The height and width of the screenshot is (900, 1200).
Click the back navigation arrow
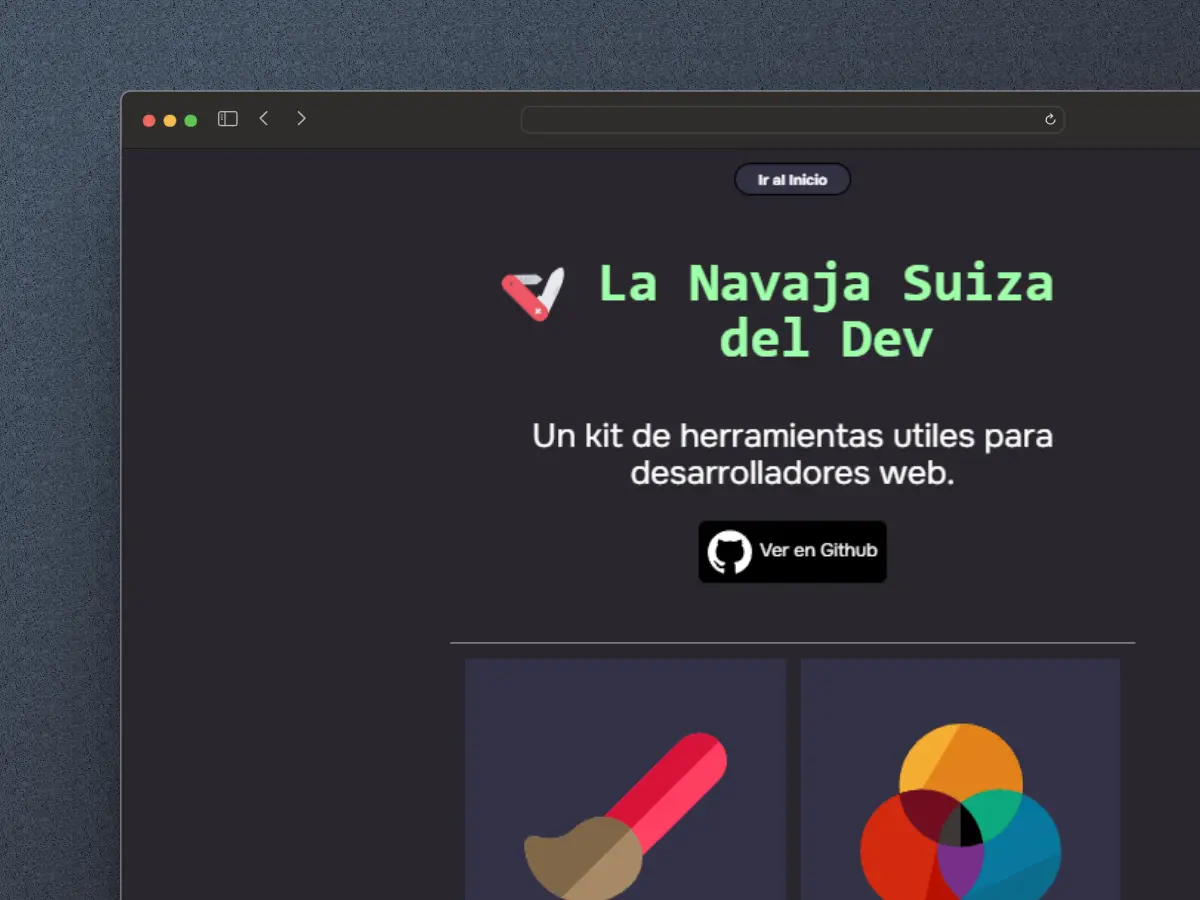coord(263,118)
